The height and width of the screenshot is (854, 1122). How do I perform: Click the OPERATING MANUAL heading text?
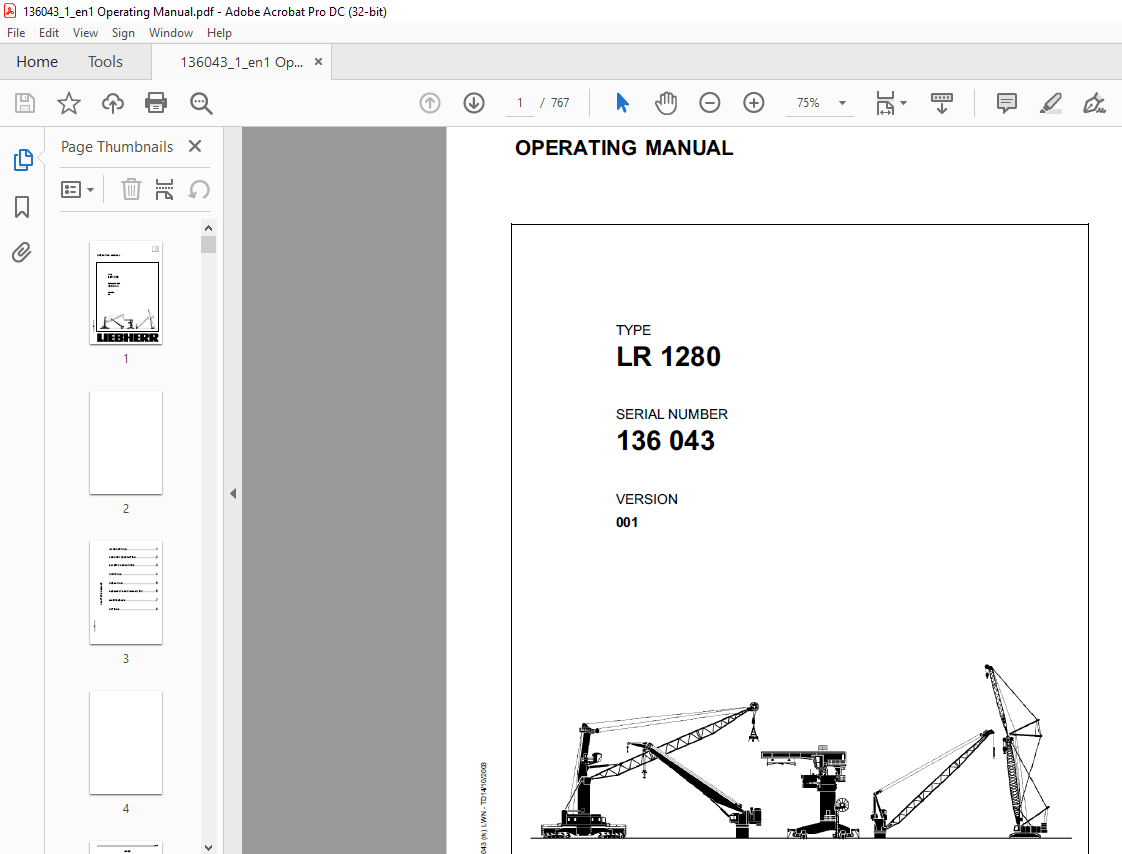click(x=624, y=147)
